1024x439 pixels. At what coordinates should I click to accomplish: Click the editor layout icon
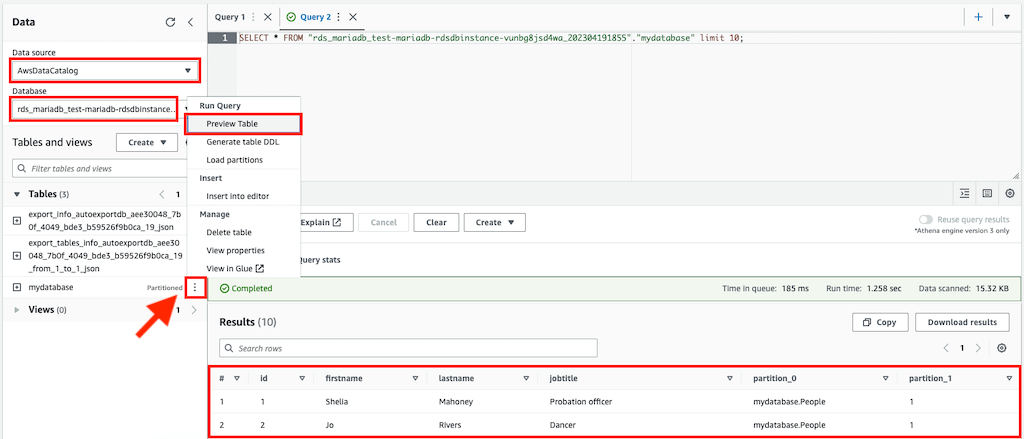tap(987, 193)
